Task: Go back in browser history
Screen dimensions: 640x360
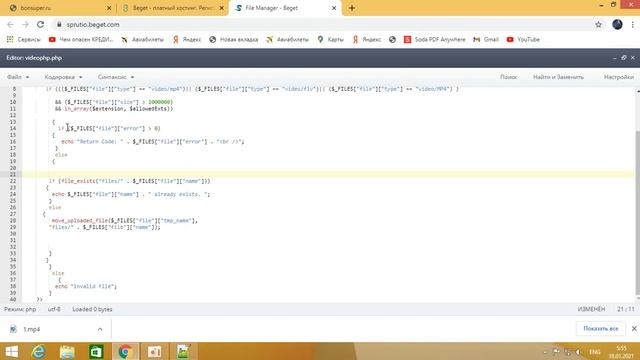Action: click(10, 24)
